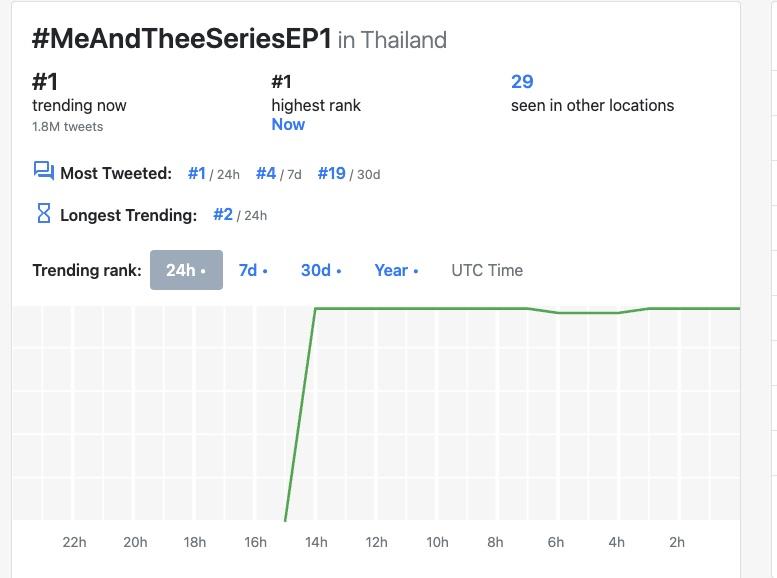The width and height of the screenshot is (777, 578).
Task: Switch to the 7d trending rank tab
Action: 253,270
